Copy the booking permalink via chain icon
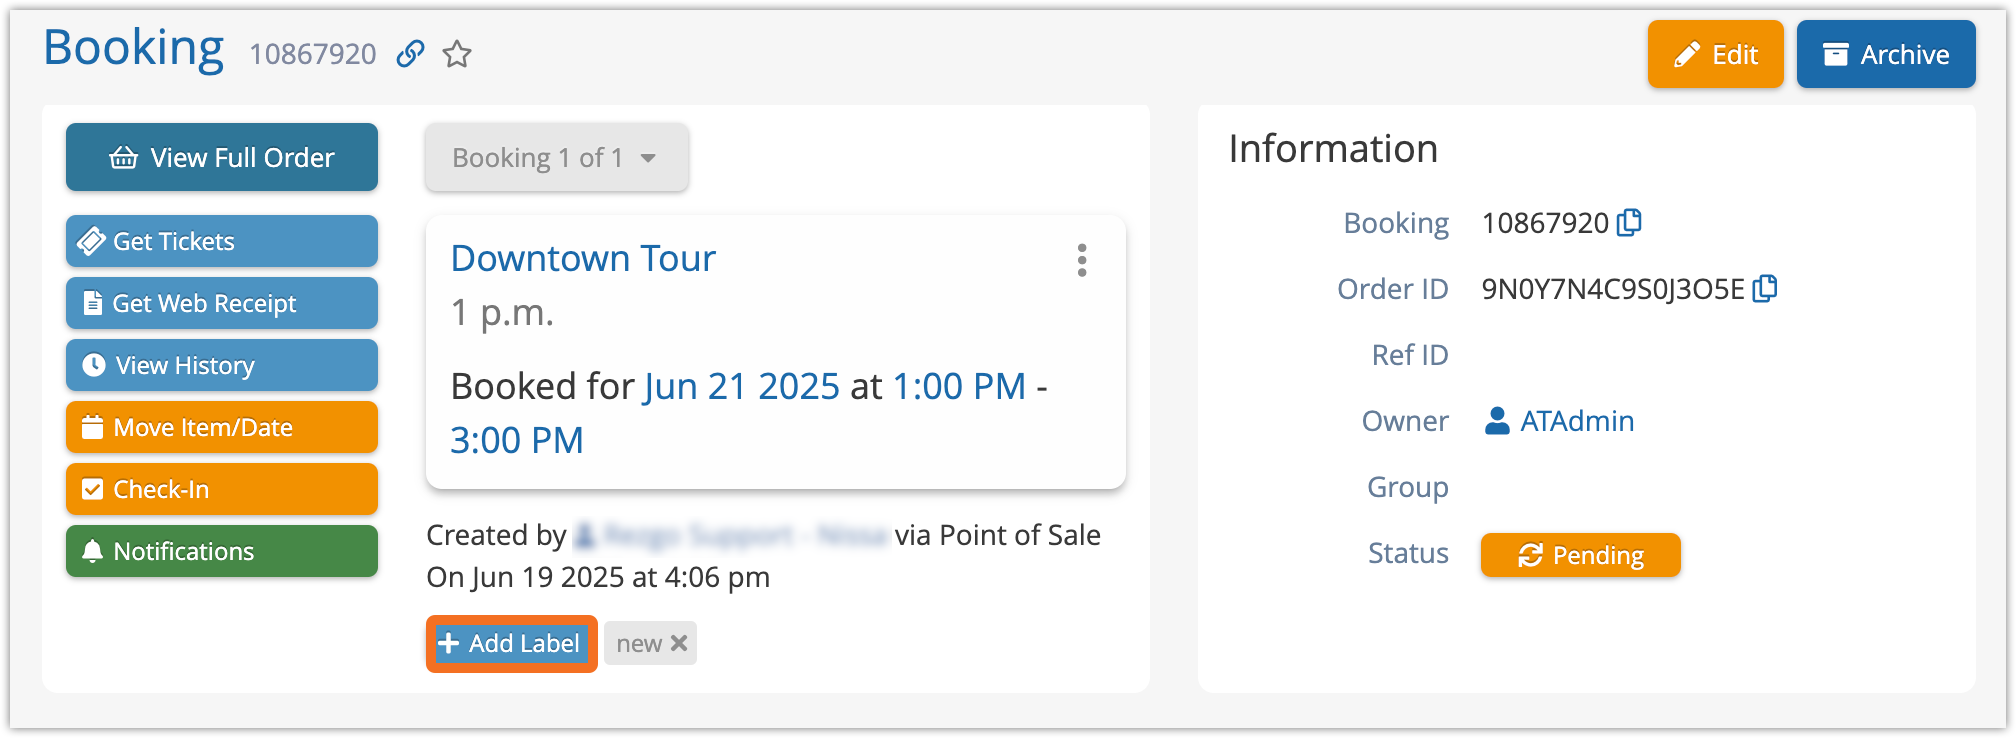 (x=410, y=54)
